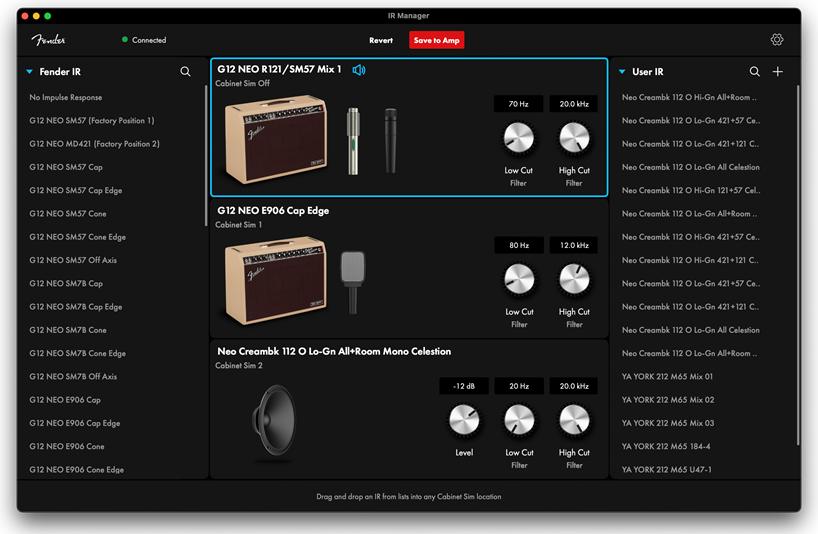Add a new User IR with plus icon
This screenshot has height=534, width=818.
(777, 71)
